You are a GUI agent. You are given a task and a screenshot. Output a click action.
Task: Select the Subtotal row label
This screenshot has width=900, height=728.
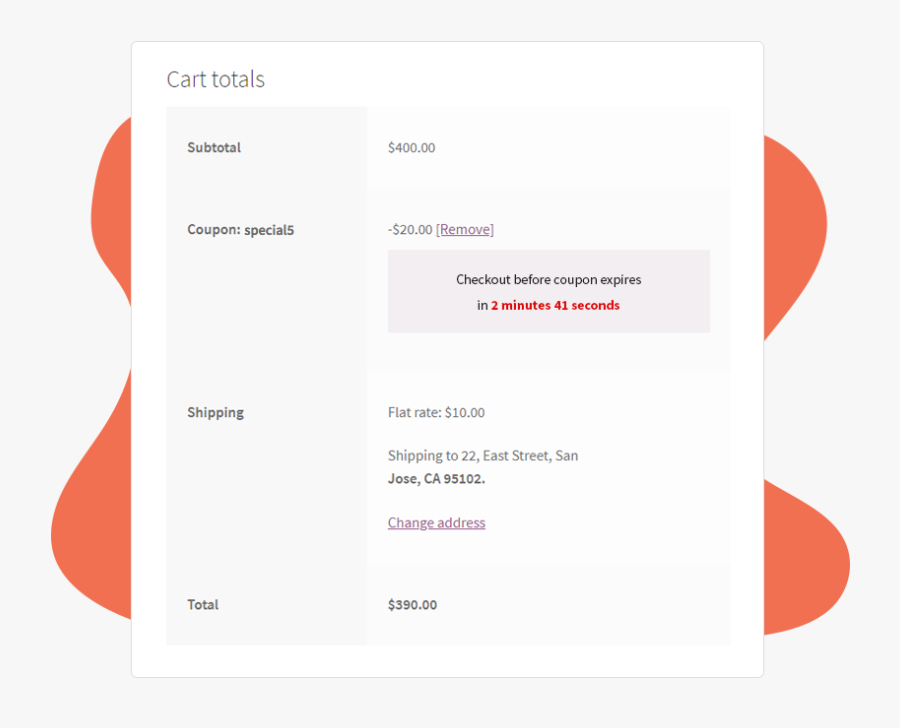pyautogui.click(x=214, y=147)
